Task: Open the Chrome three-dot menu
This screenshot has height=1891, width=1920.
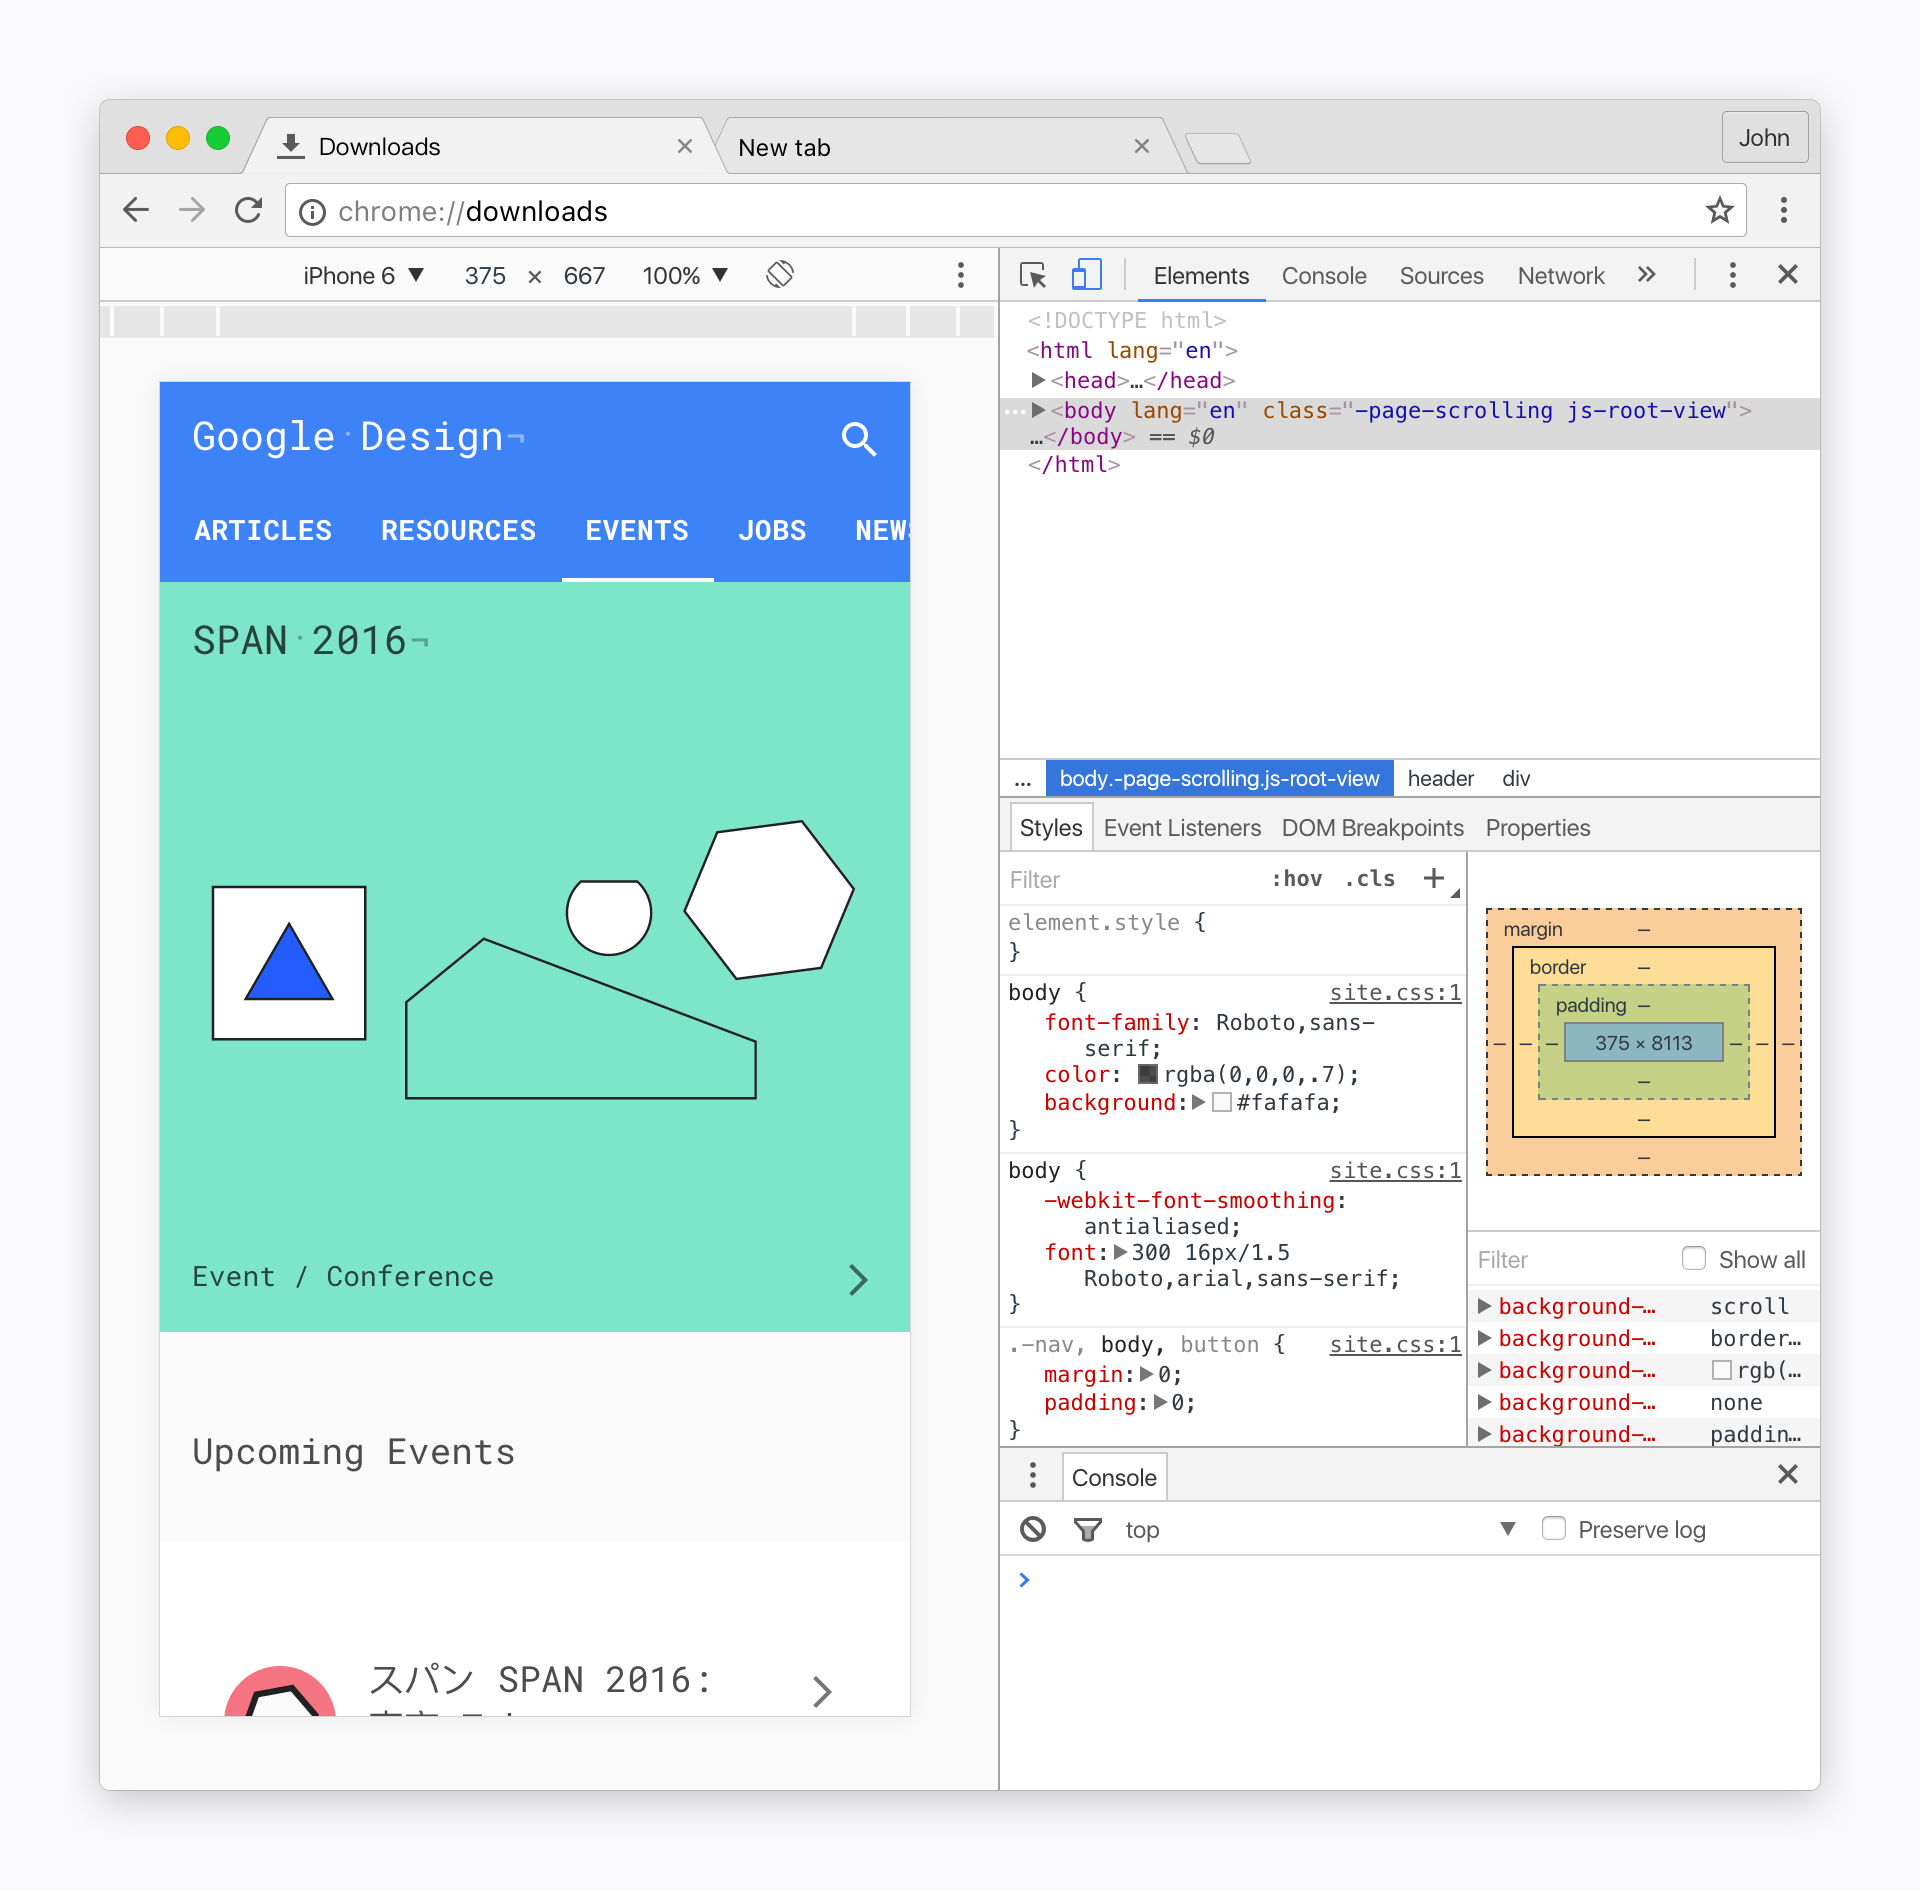Action: (x=1783, y=210)
